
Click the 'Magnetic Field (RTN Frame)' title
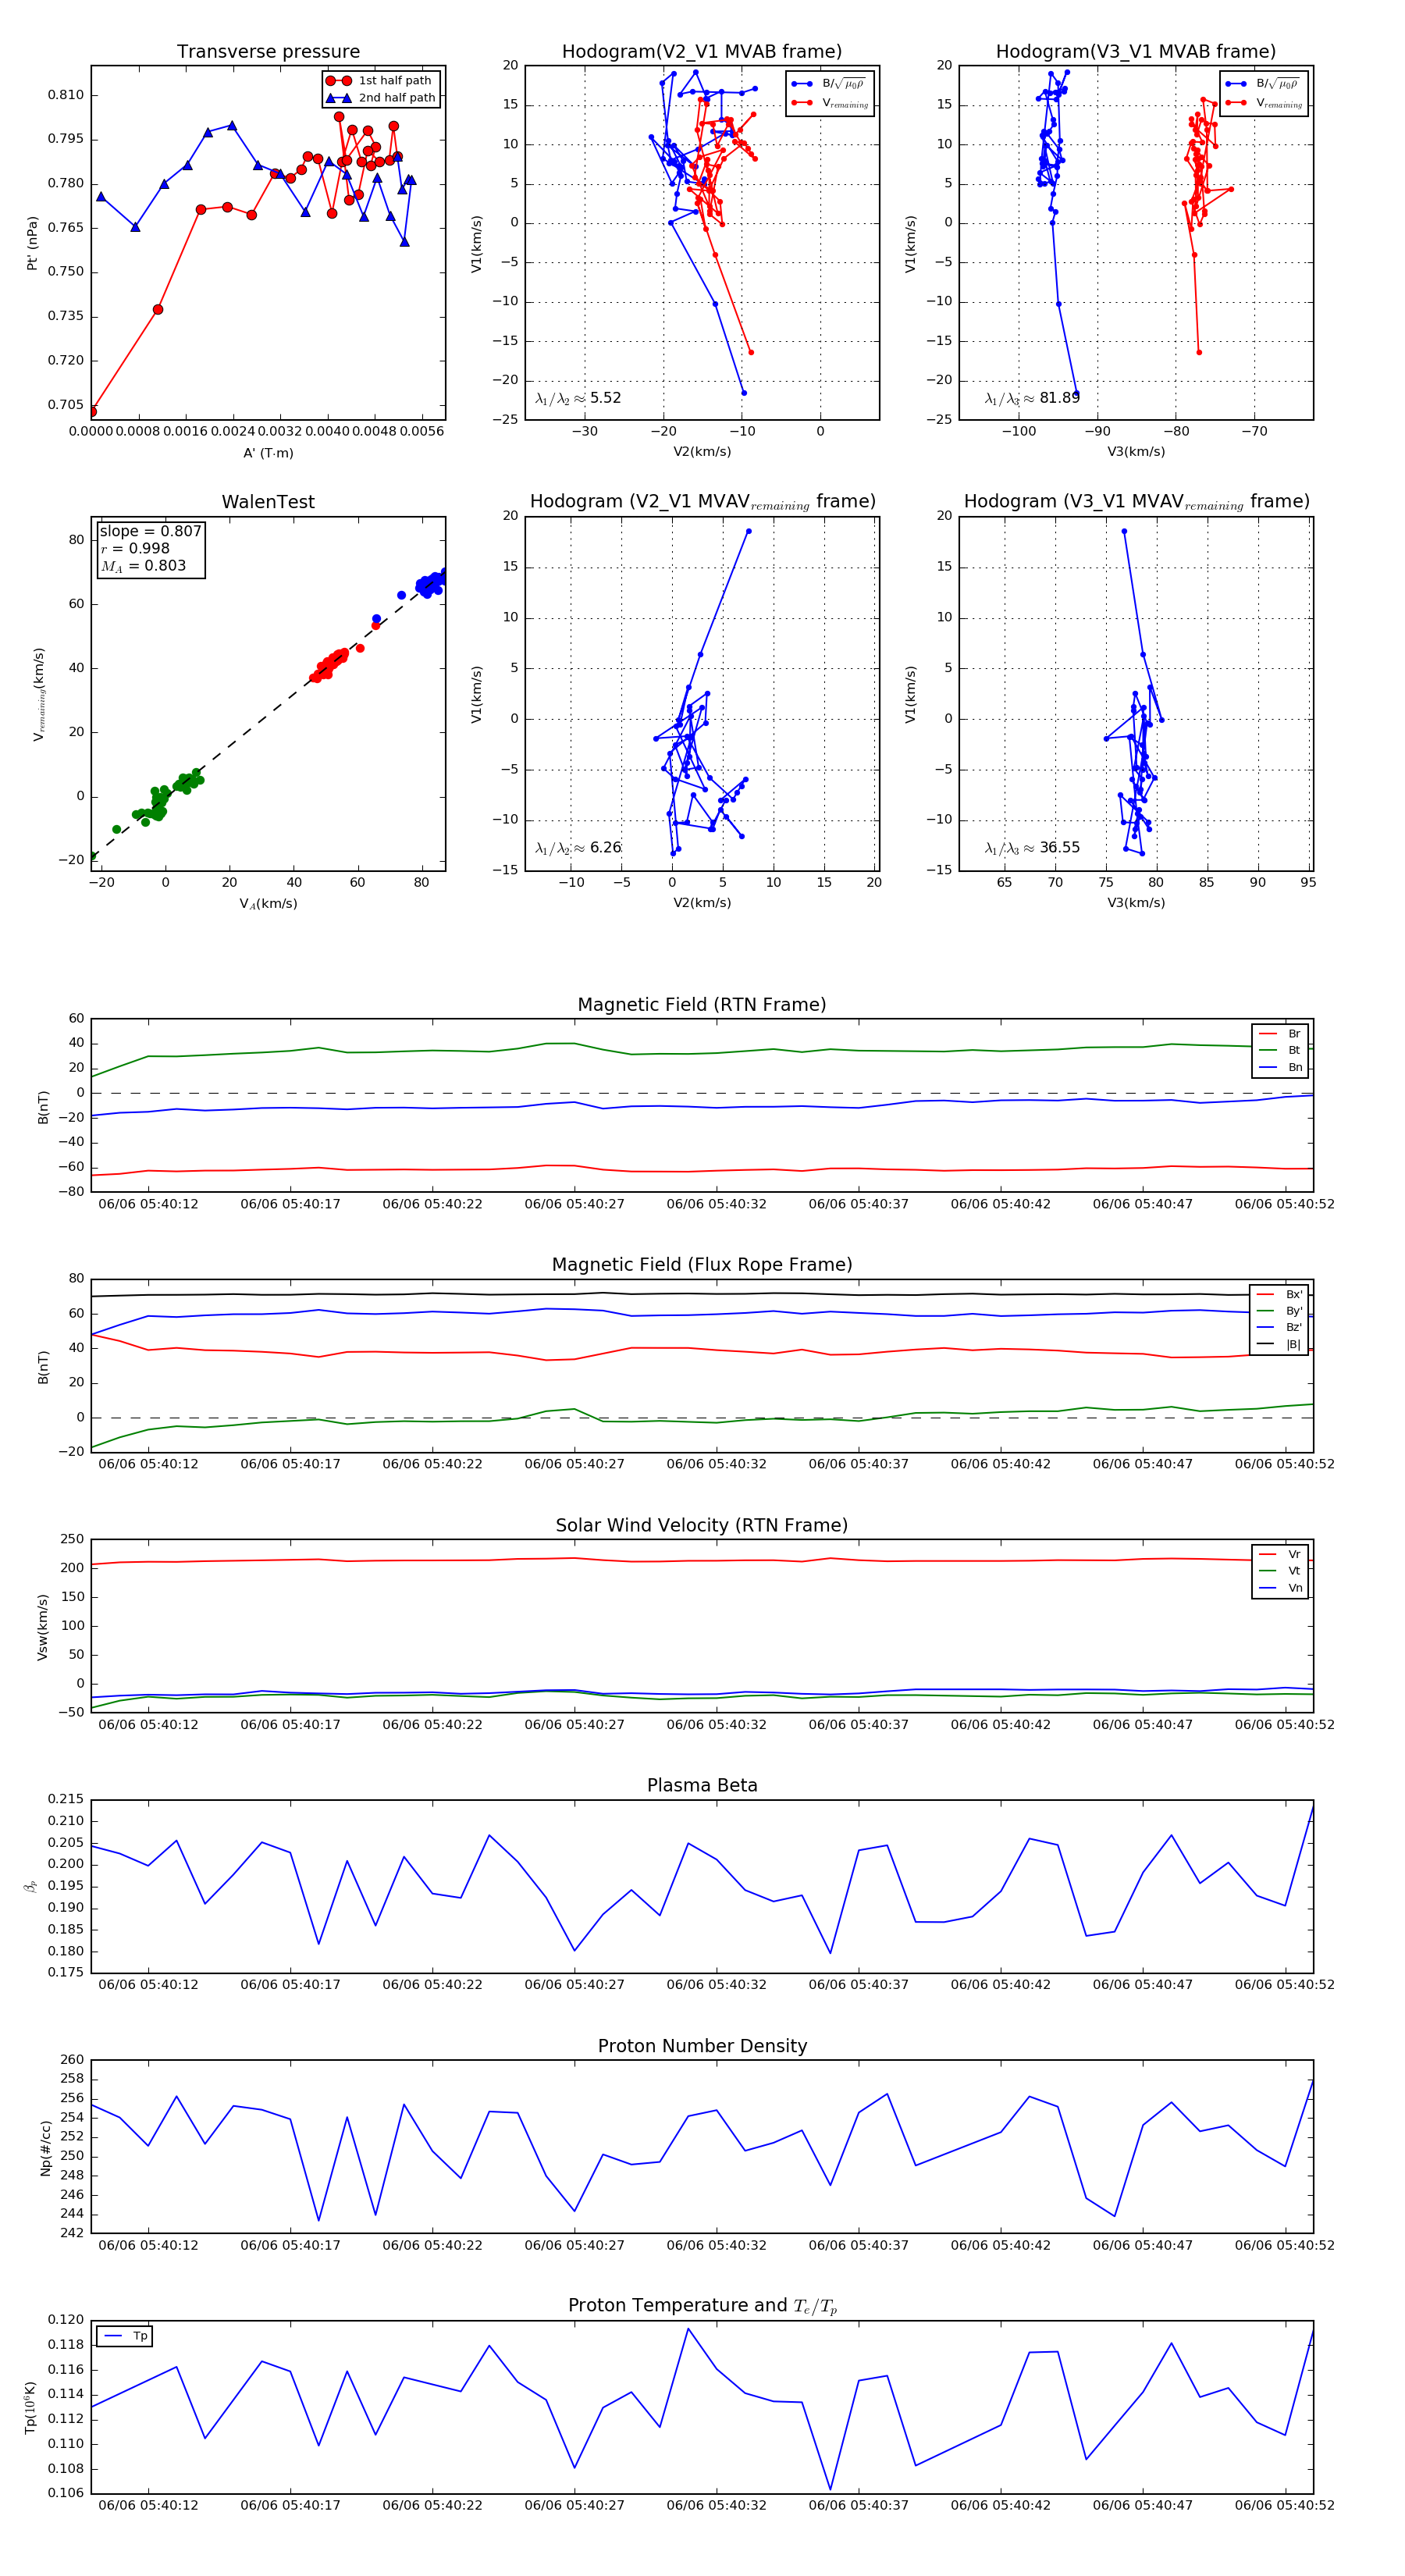702,1005
